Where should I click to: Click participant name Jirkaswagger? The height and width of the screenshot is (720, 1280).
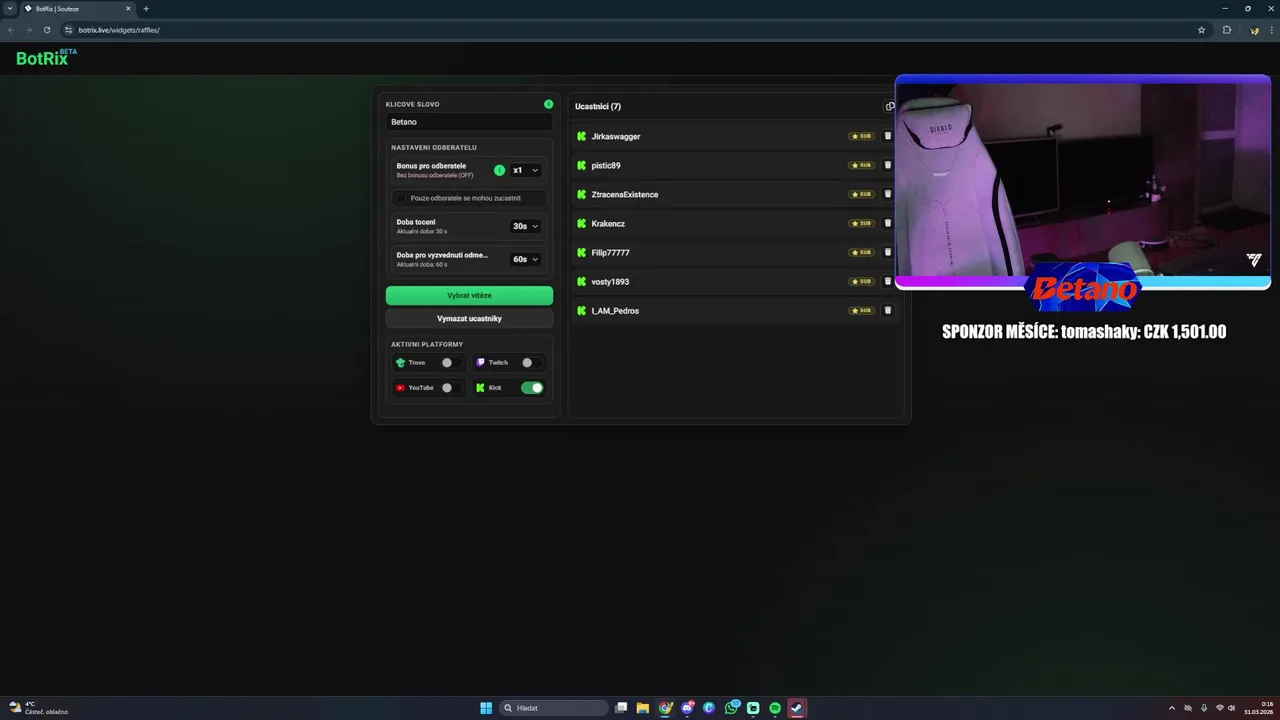616,136
